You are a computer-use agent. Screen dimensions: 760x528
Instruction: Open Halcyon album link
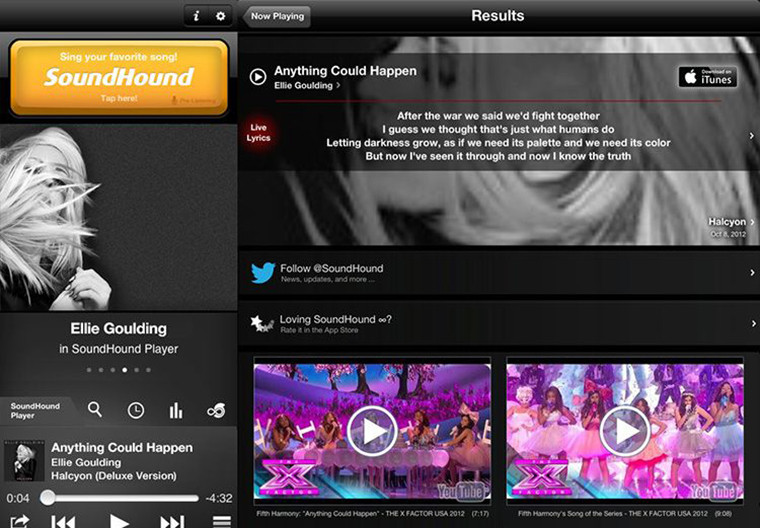pos(731,222)
